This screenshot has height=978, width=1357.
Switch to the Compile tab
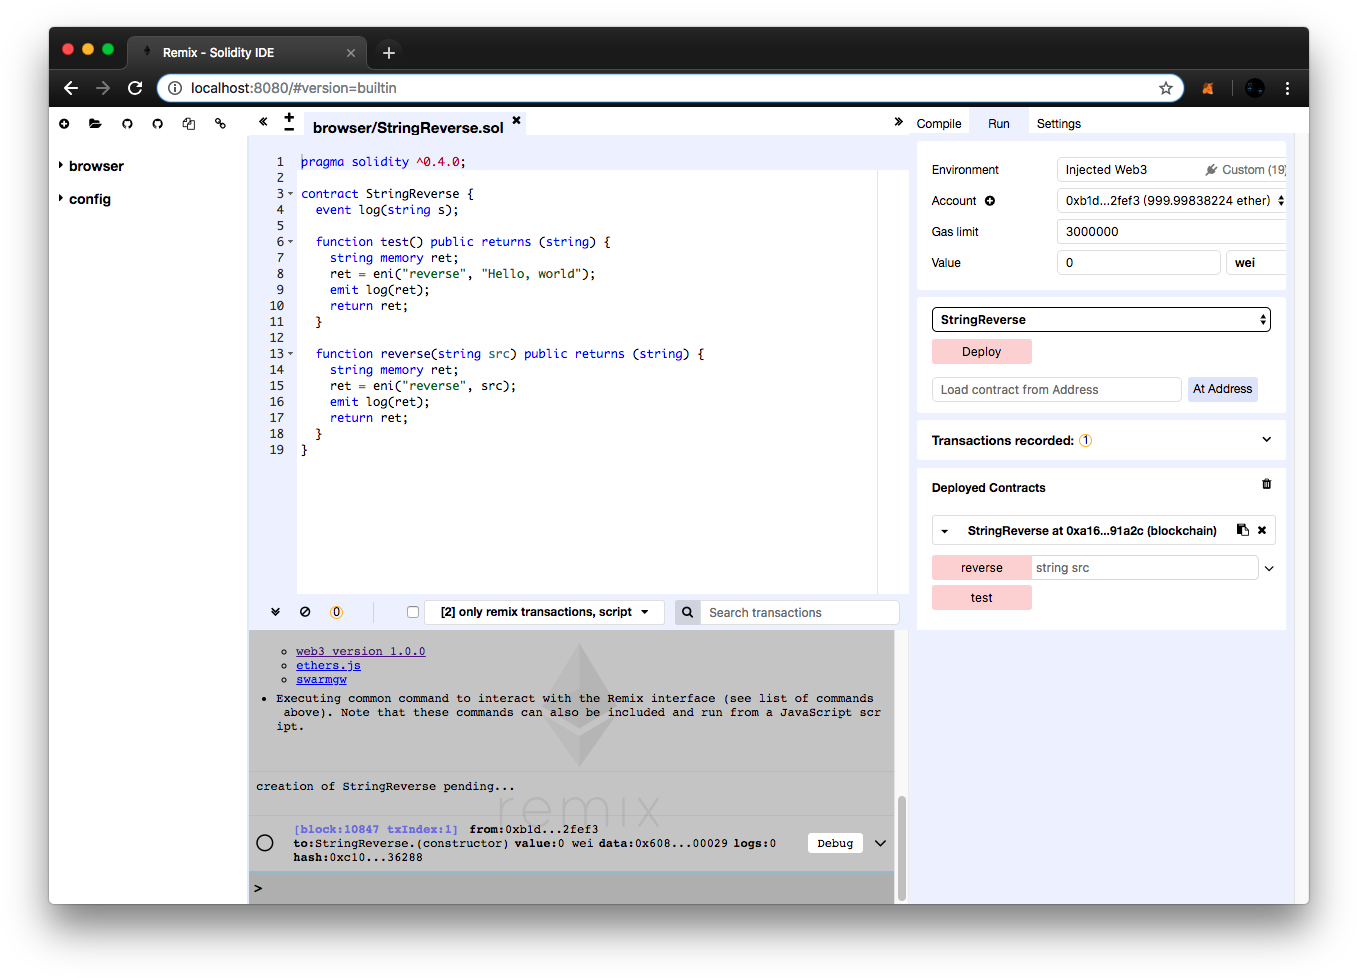(x=938, y=123)
